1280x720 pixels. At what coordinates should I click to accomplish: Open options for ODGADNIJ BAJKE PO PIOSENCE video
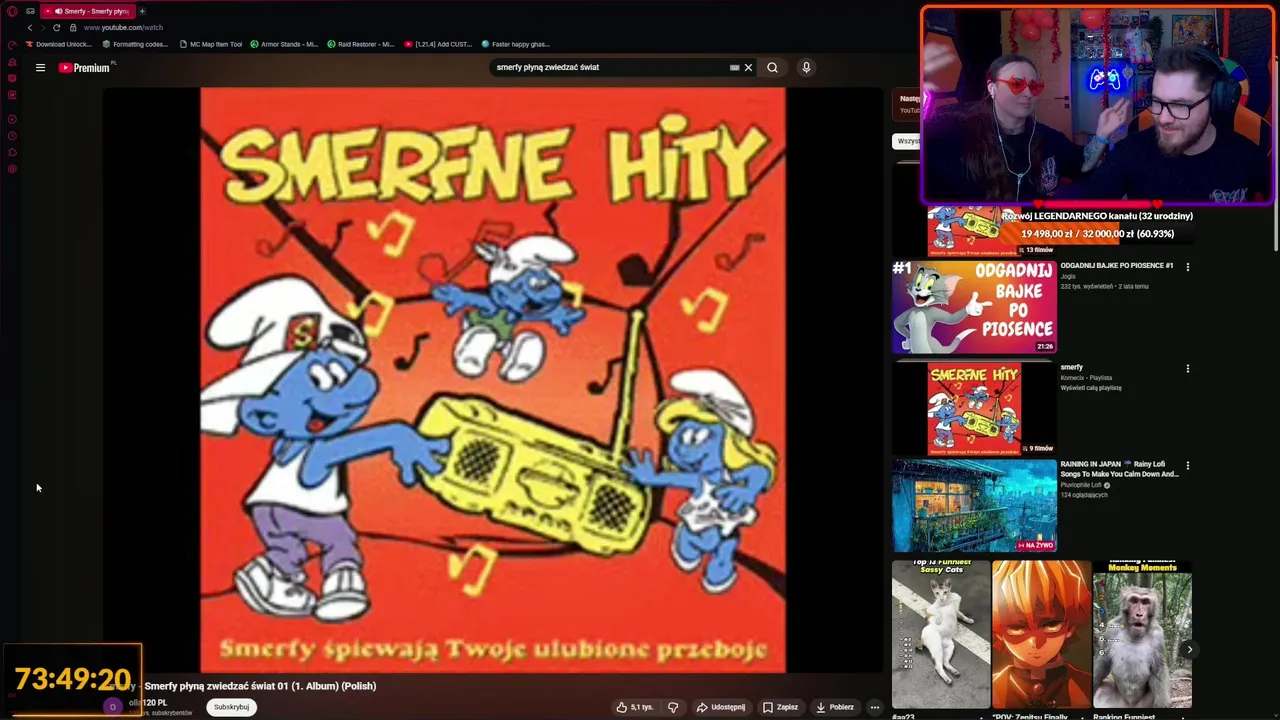coord(1188,267)
